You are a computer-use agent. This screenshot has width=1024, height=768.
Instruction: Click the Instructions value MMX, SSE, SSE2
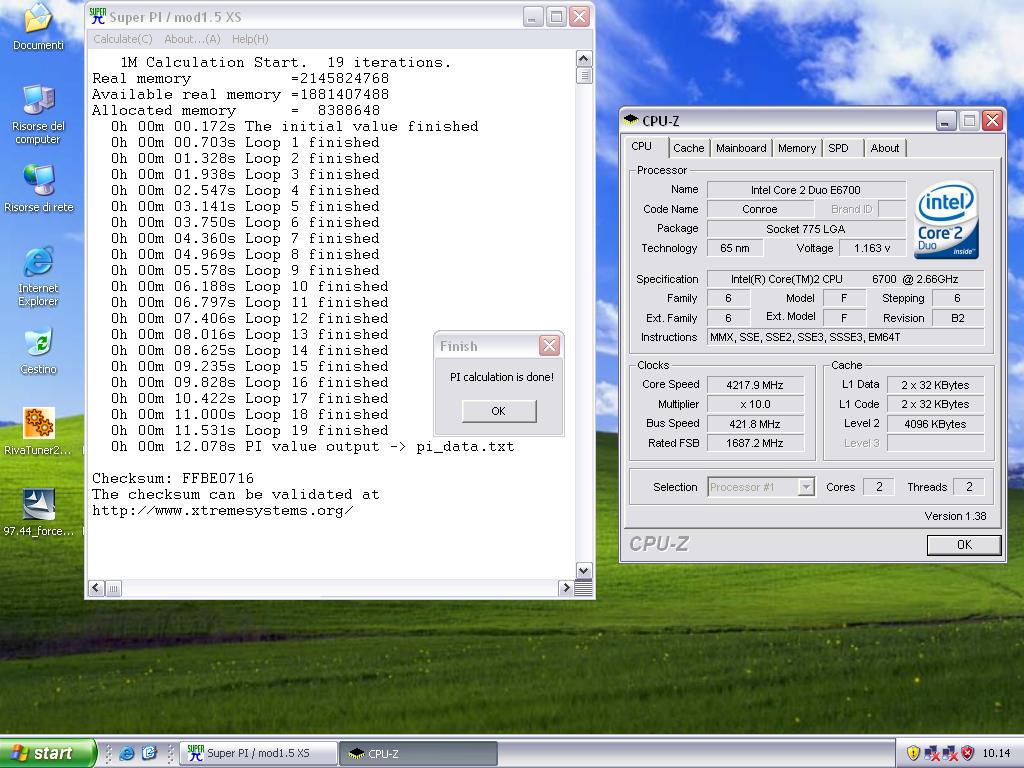click(845, 337)
